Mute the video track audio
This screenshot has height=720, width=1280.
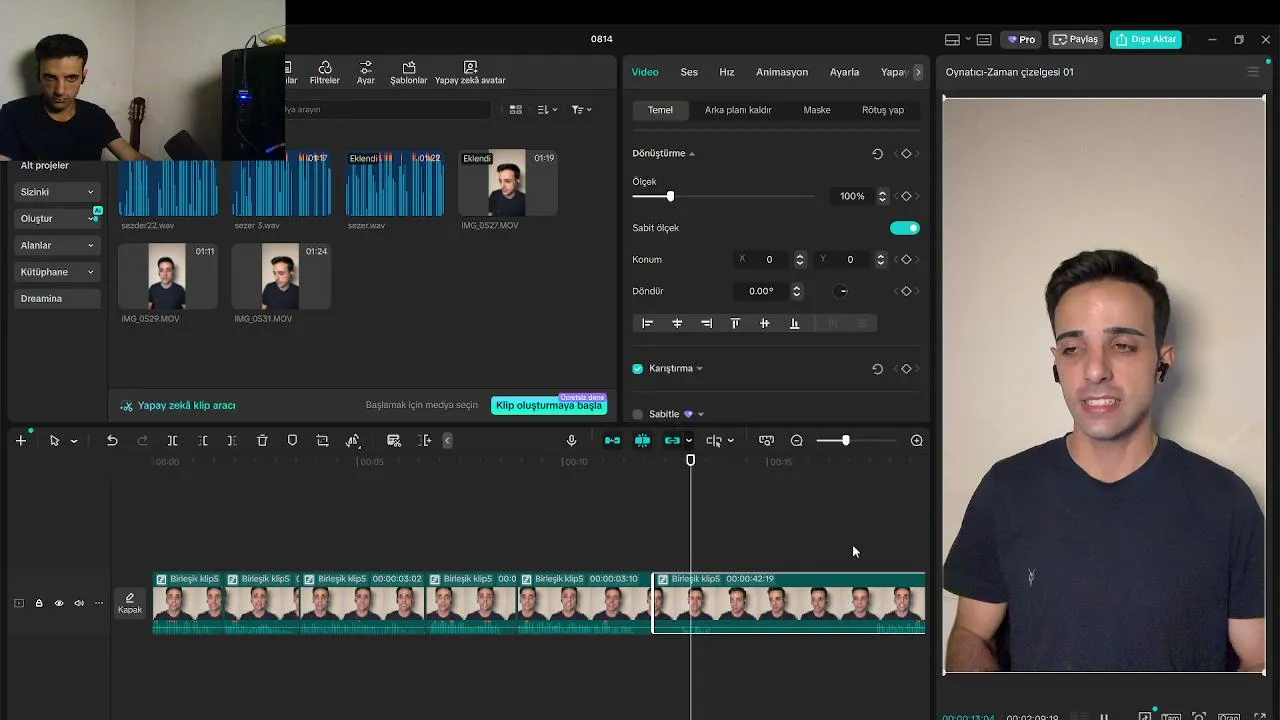[79, 603]
